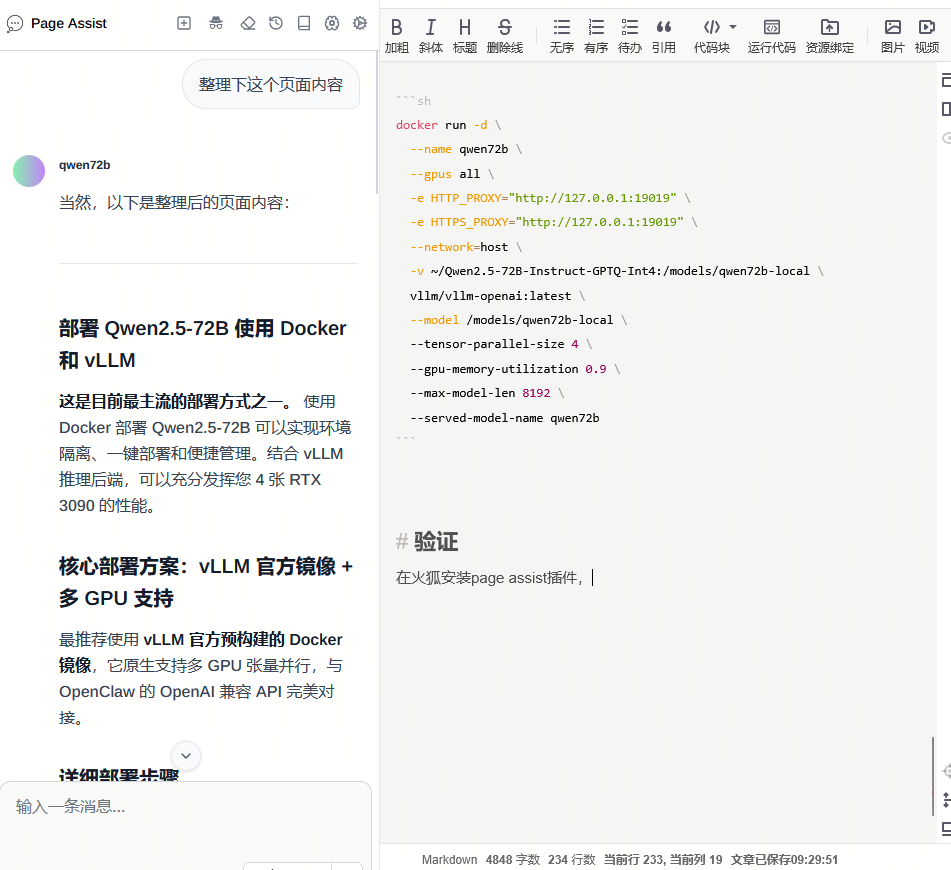
Task: Start a new chat in Page Assist
Action: (x=184, y=23)
